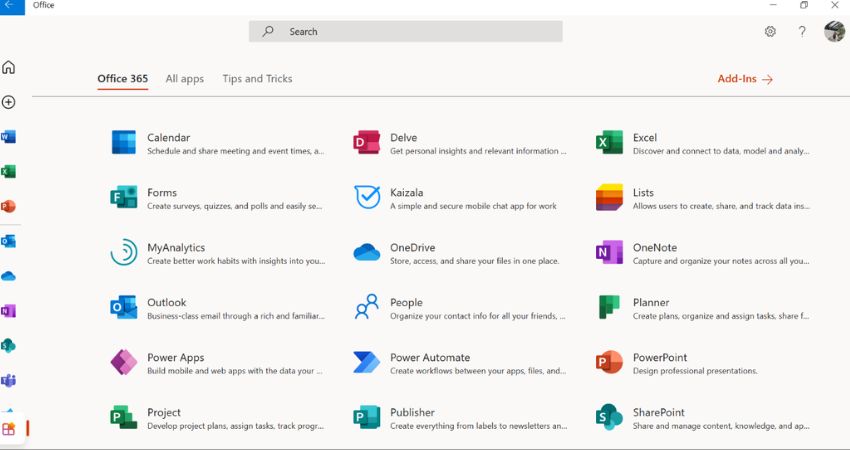Viewport: 850px width, 450px height.
Task: Open the Kaizala chat app icon
Action: tap(367, 197)
